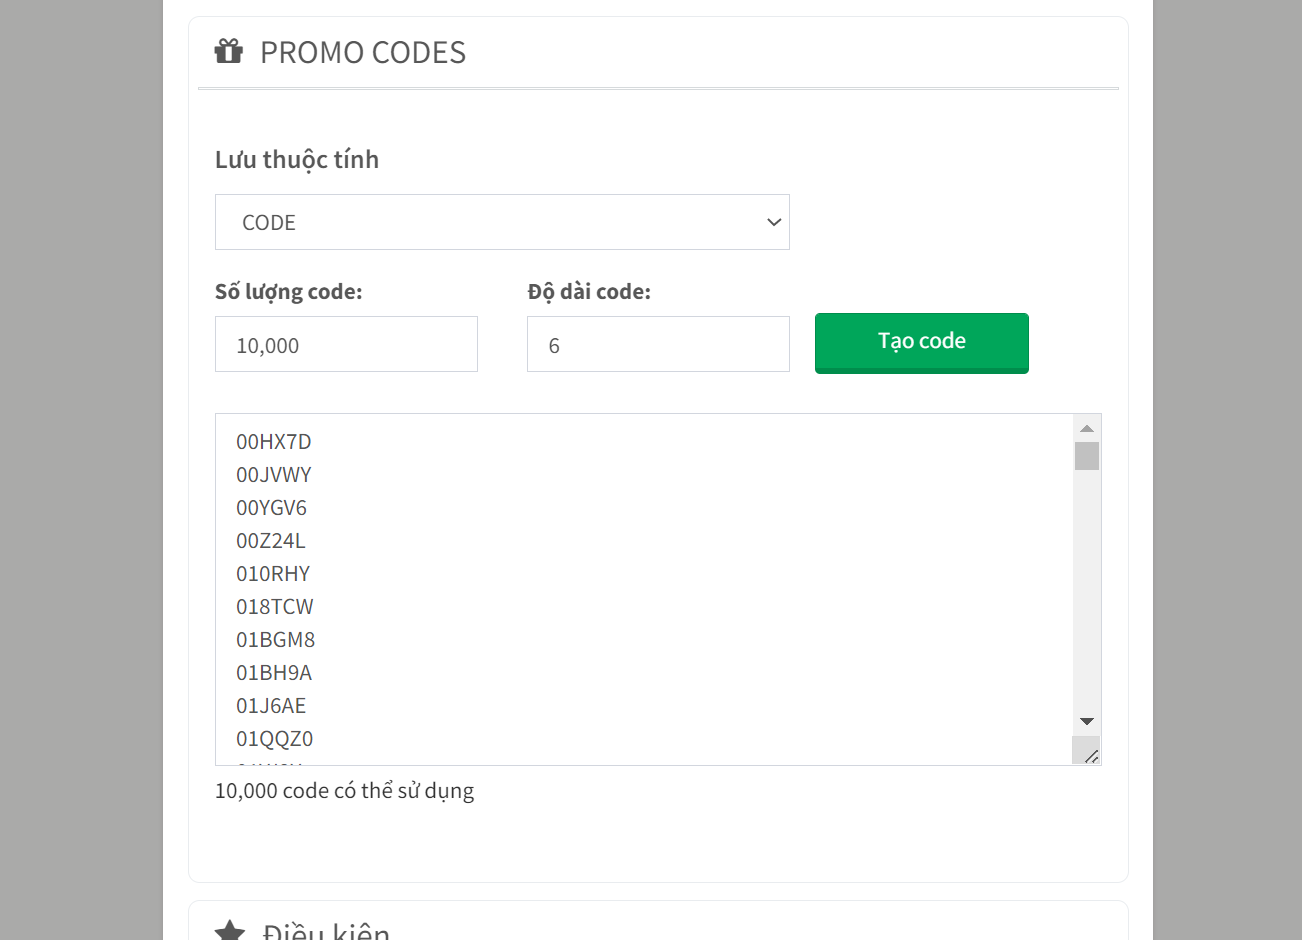Click the textarea resize handle corner

(1088, 752)
